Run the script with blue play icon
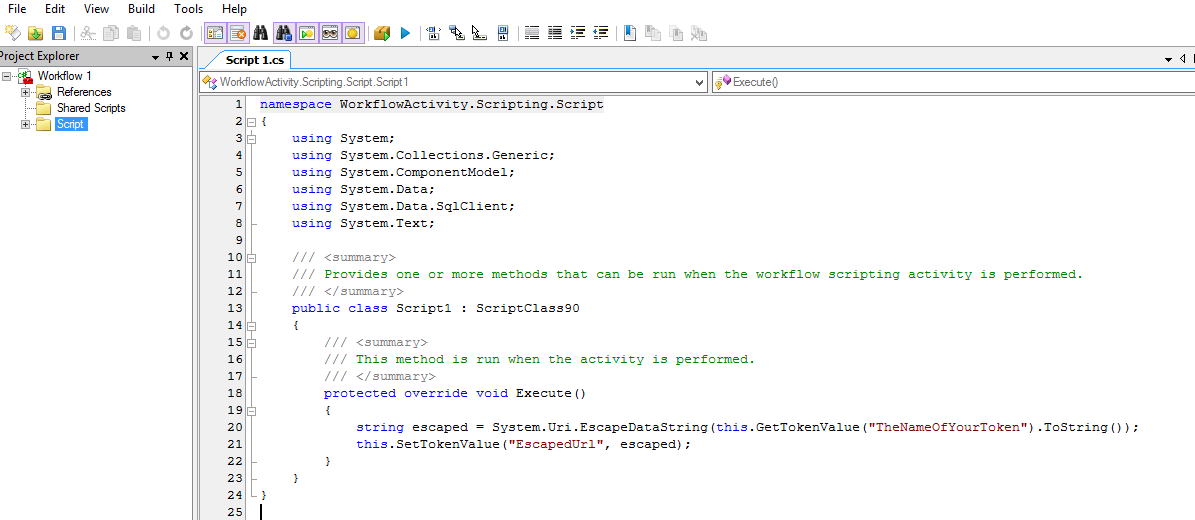Screen dimensions: 1195x520 [405, 33]
